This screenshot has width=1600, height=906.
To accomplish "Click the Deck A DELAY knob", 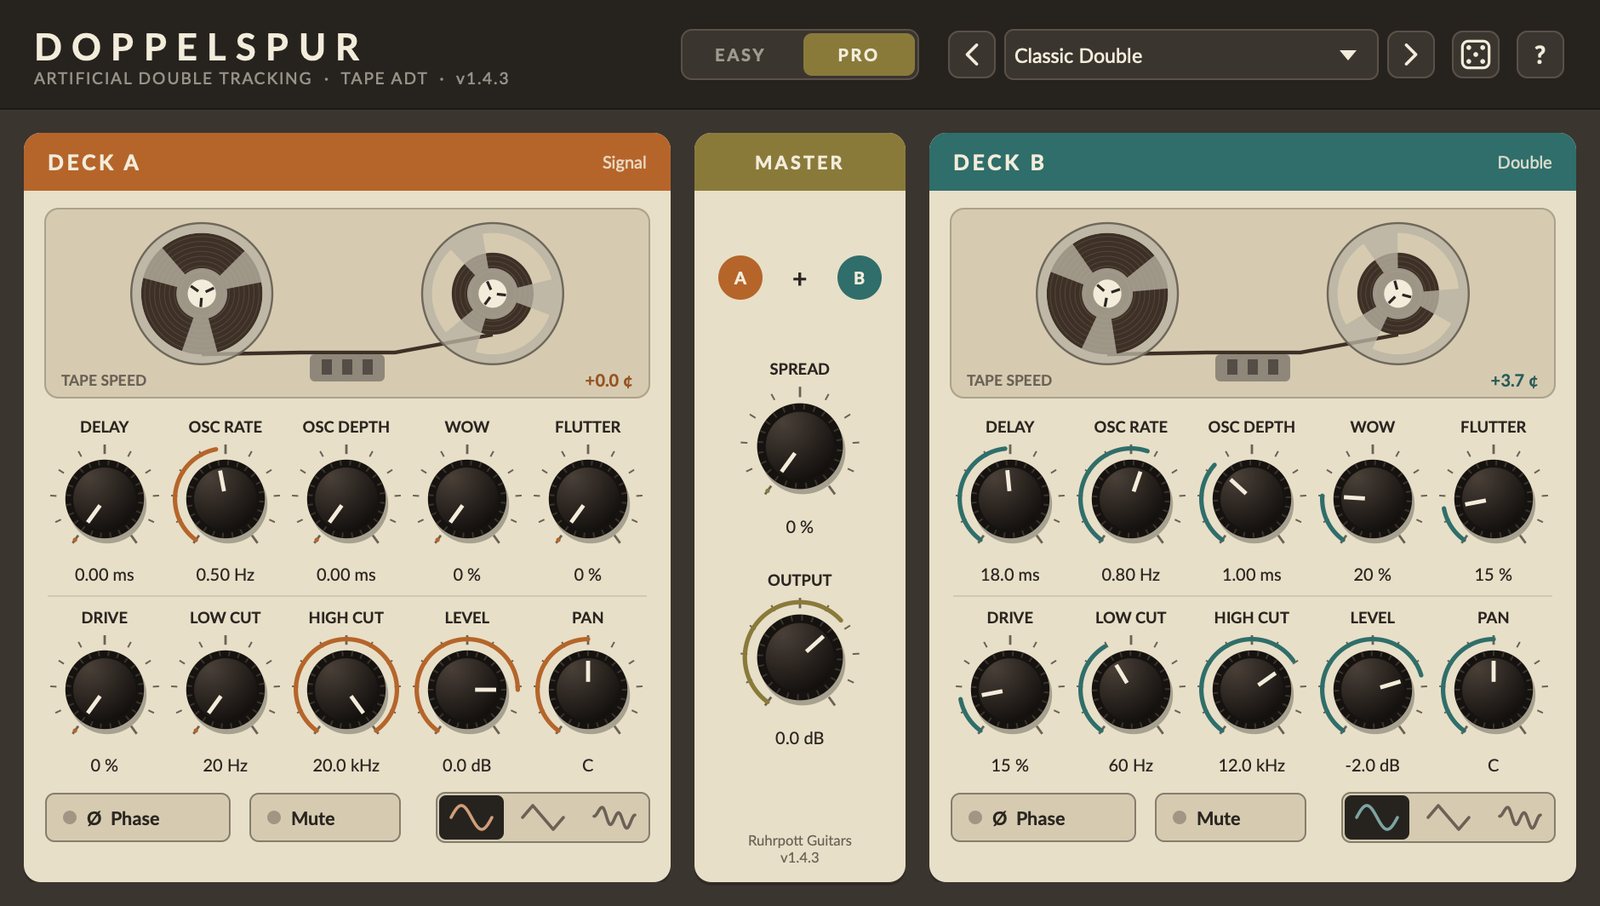I will point(104,498).
